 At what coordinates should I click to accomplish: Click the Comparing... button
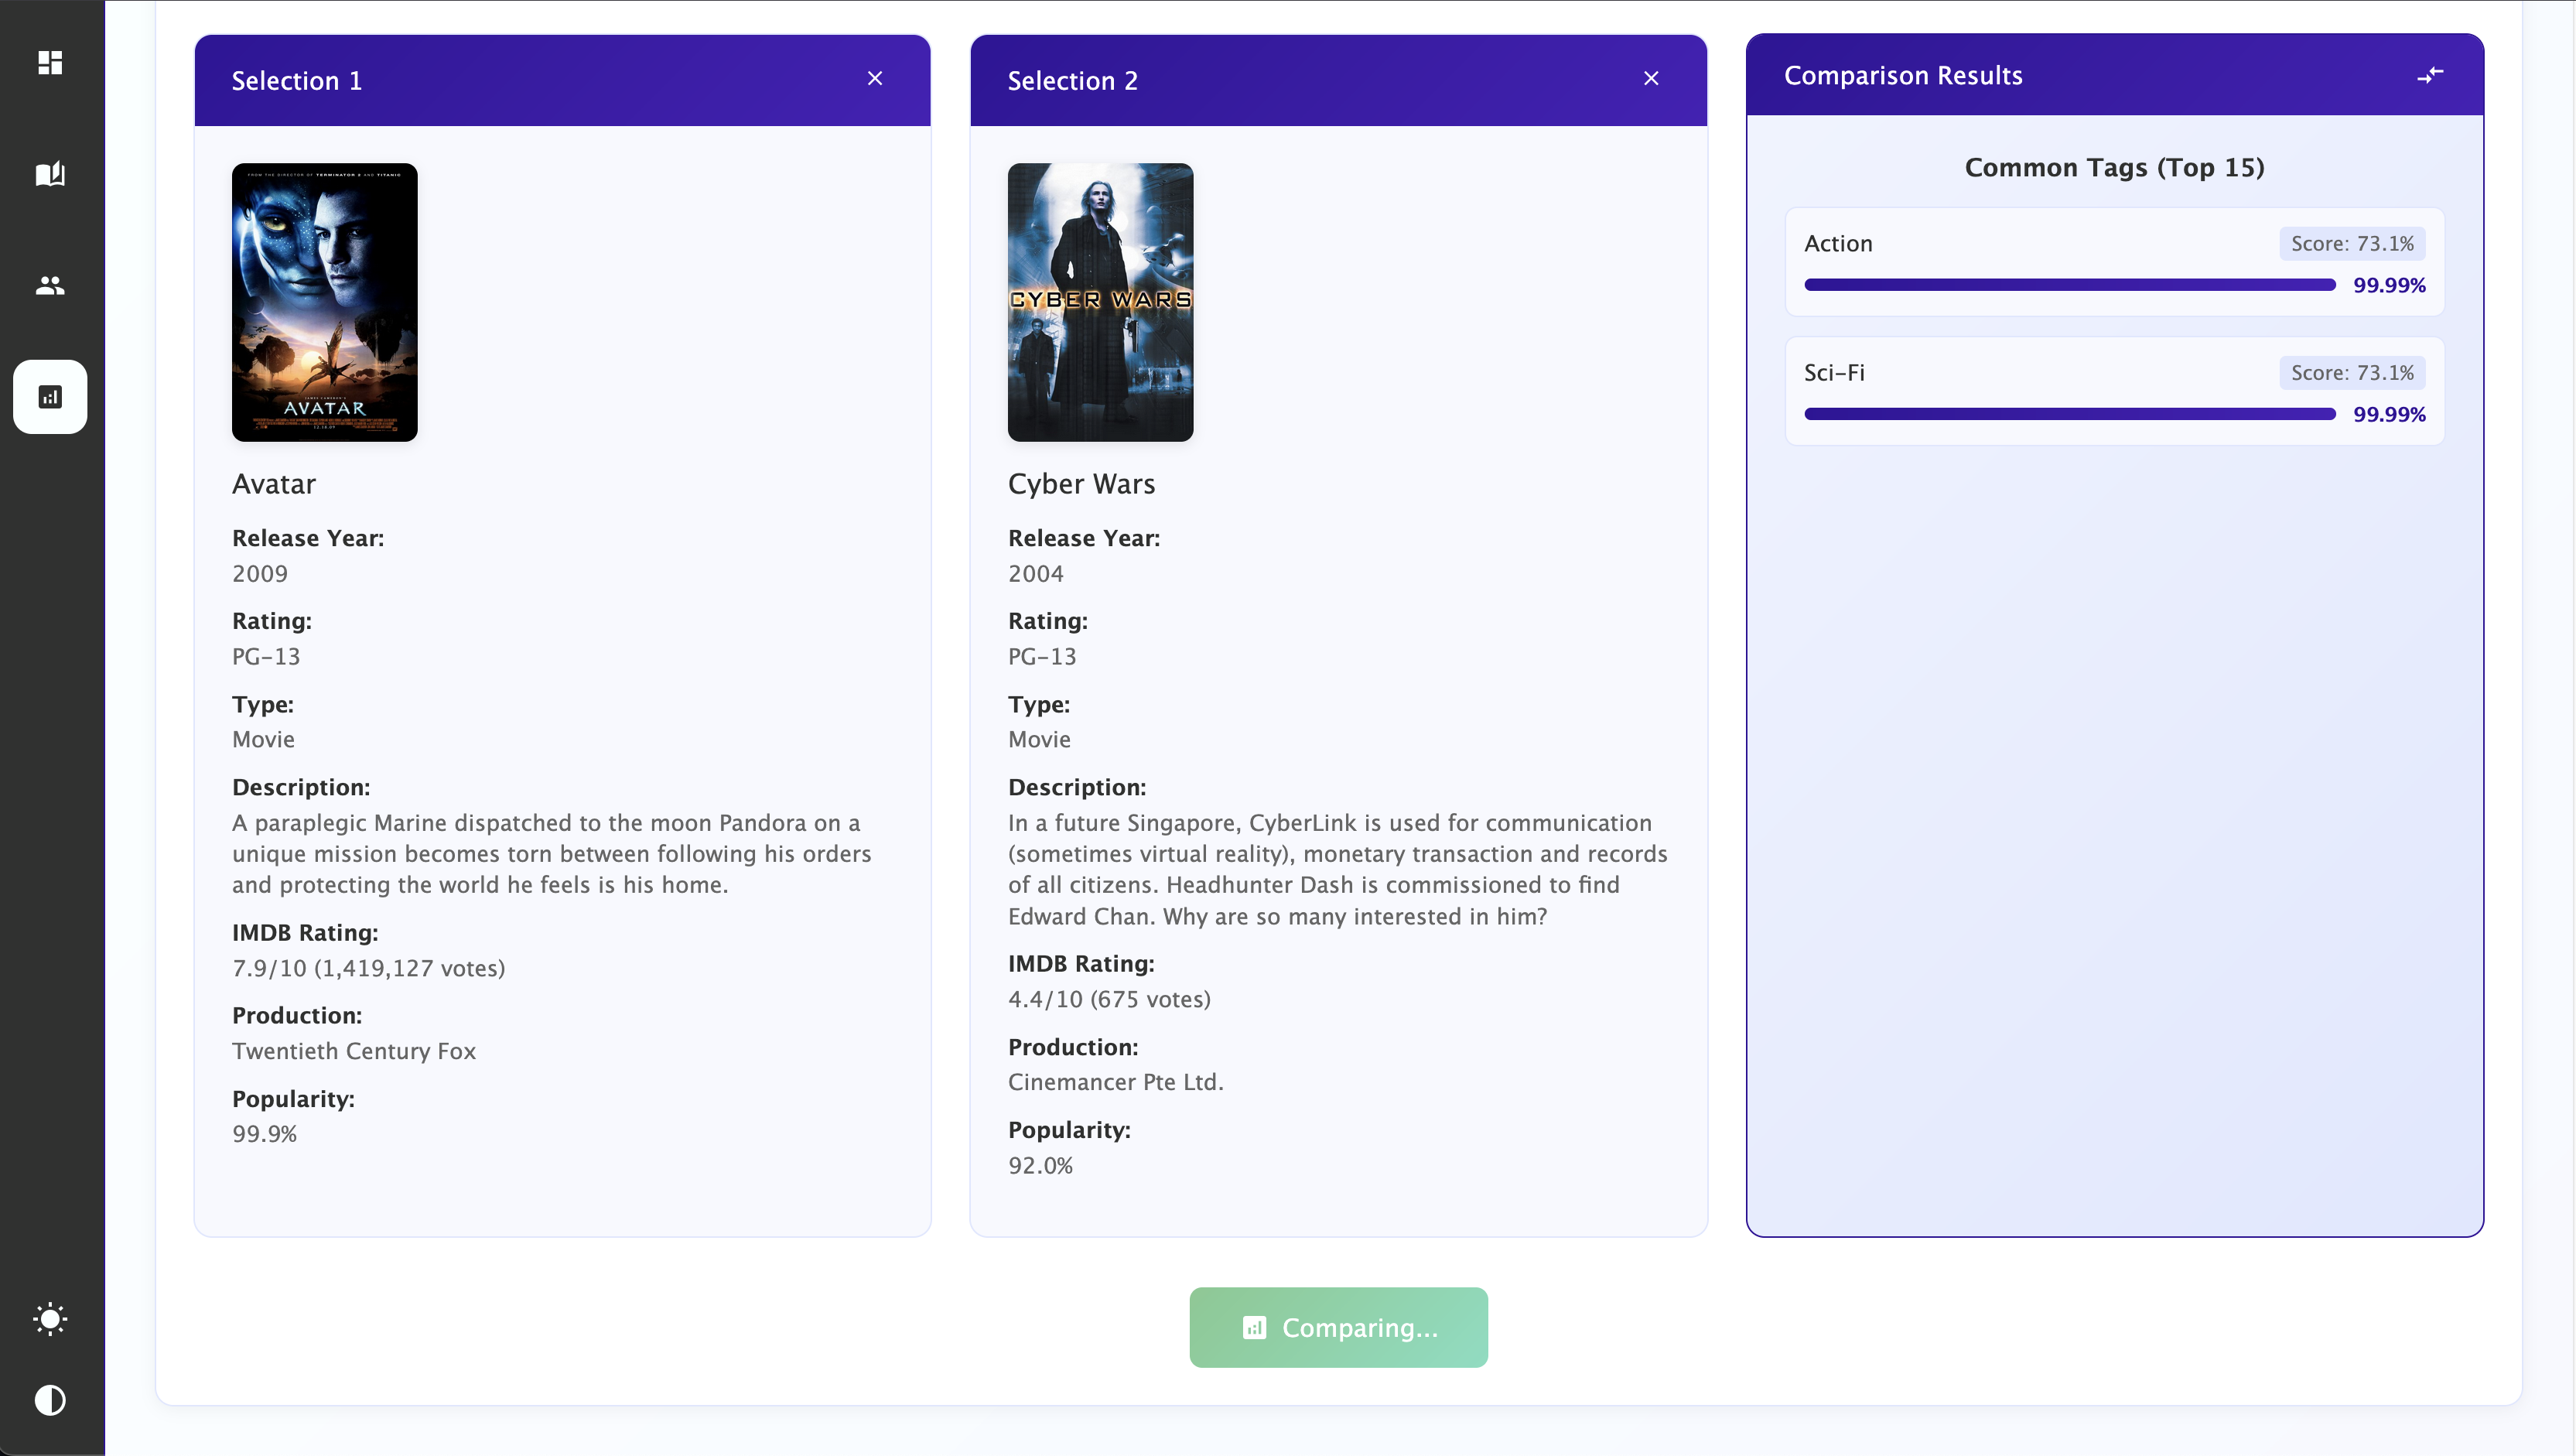tap(1338, 1327)
